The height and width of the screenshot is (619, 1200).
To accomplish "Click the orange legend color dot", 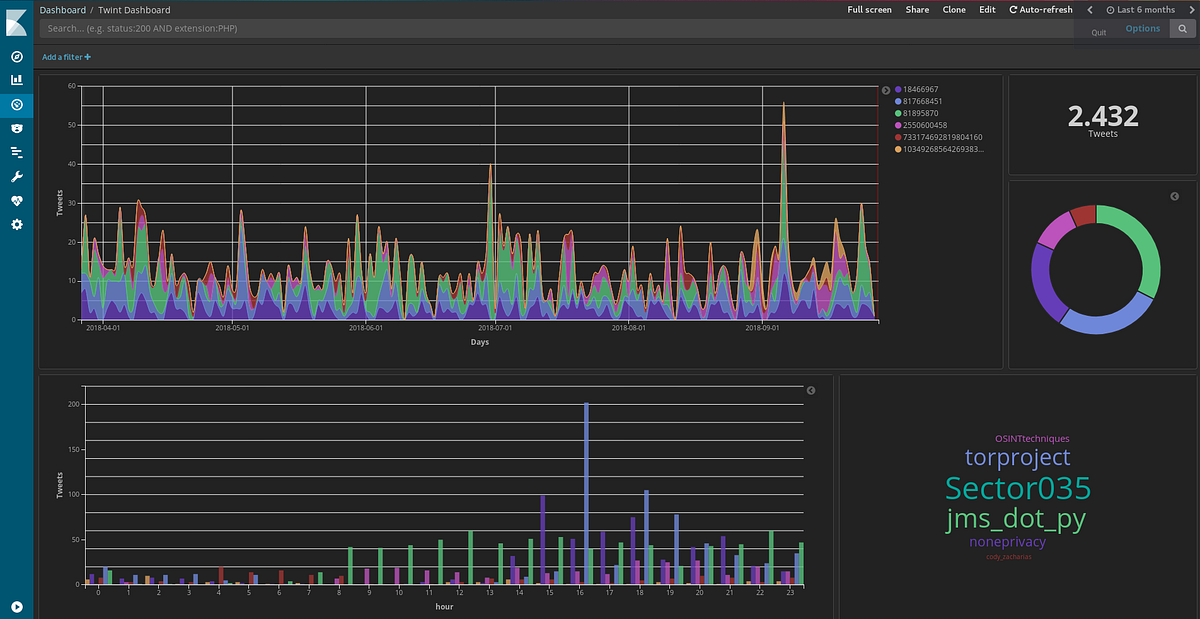I will coord(899,149).
